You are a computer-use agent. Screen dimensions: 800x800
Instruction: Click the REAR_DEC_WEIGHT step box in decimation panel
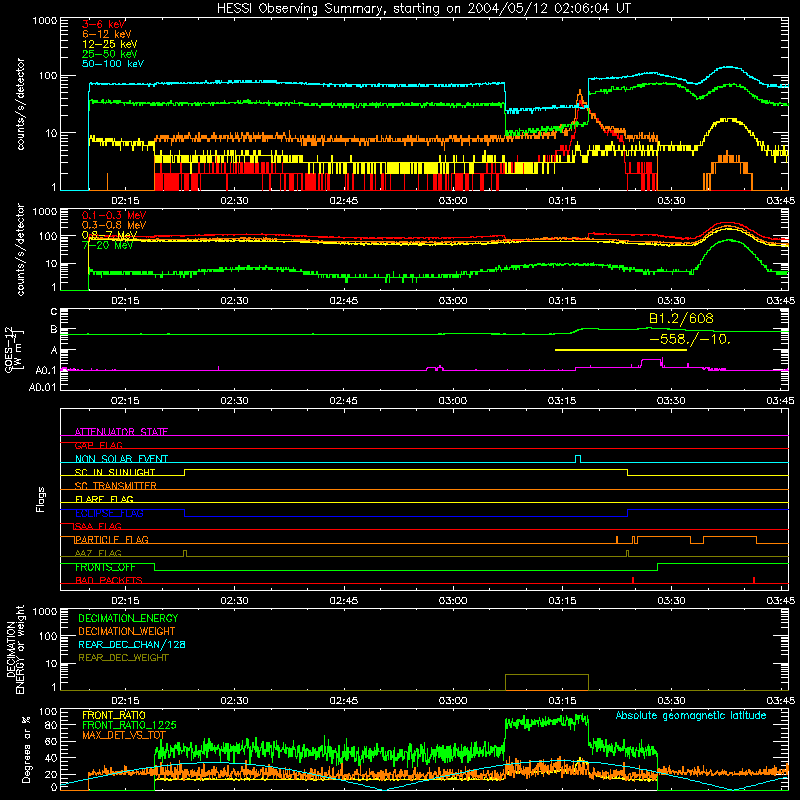coord(547,682)
